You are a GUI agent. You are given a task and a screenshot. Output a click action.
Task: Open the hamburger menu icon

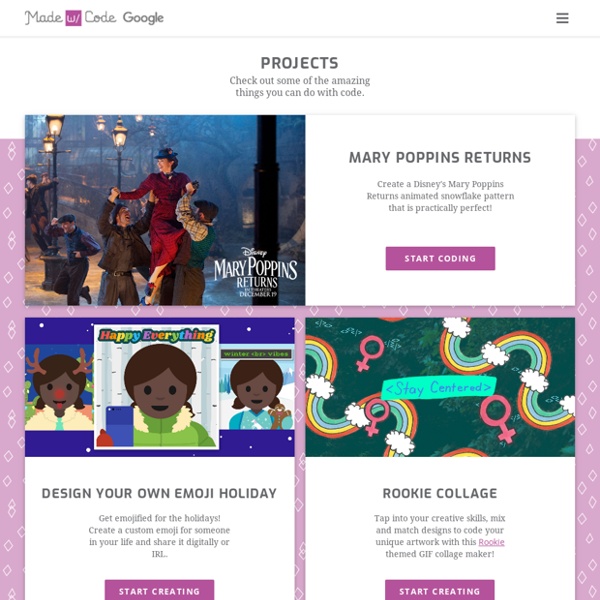click(x=562, y=18)
